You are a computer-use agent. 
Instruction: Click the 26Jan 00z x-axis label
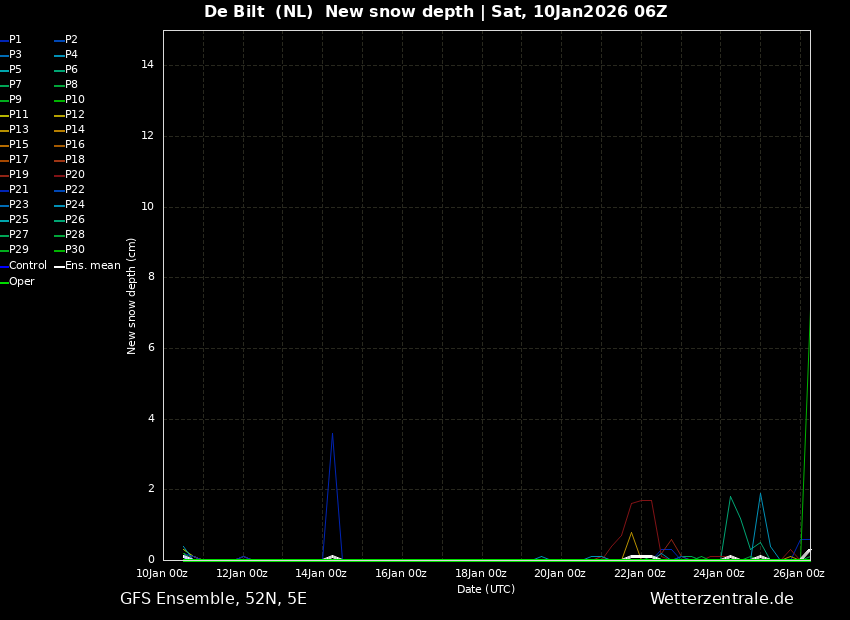point(798,574)
